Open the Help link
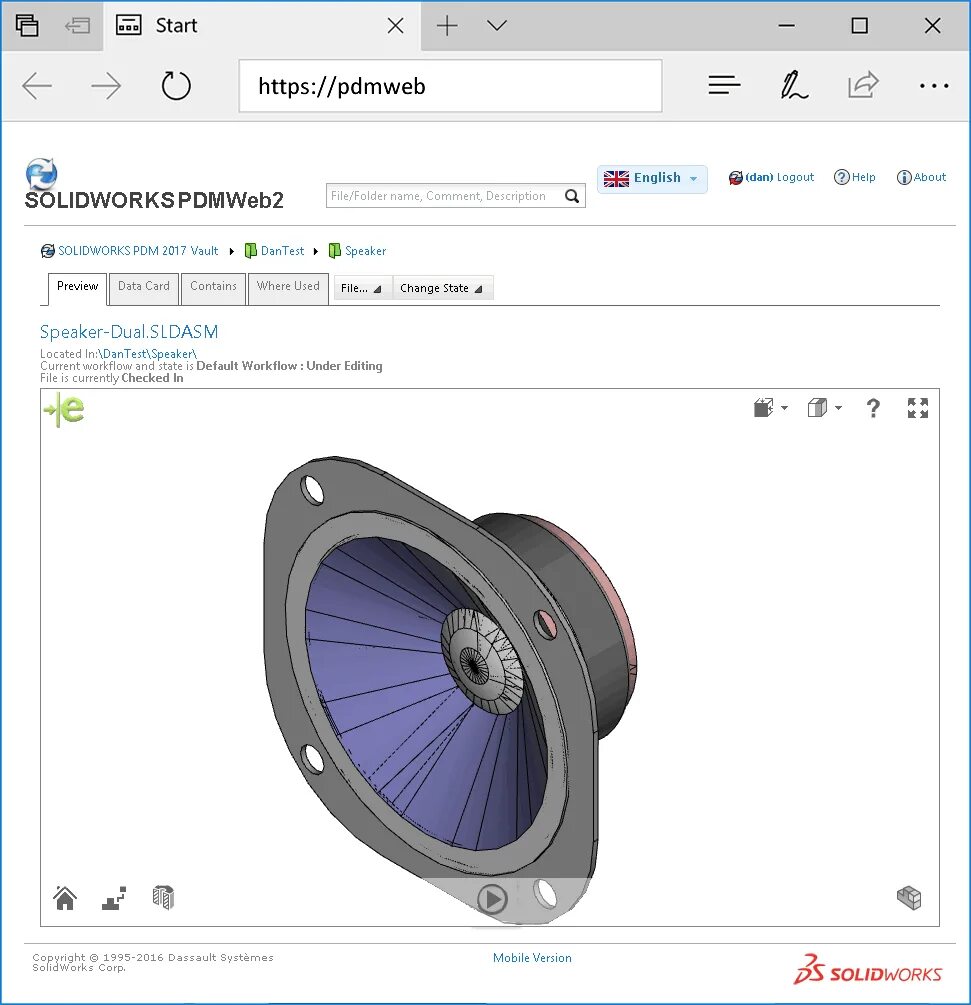Image resolution: width=971 pixels, height=1005 pixels. point(854,177)
